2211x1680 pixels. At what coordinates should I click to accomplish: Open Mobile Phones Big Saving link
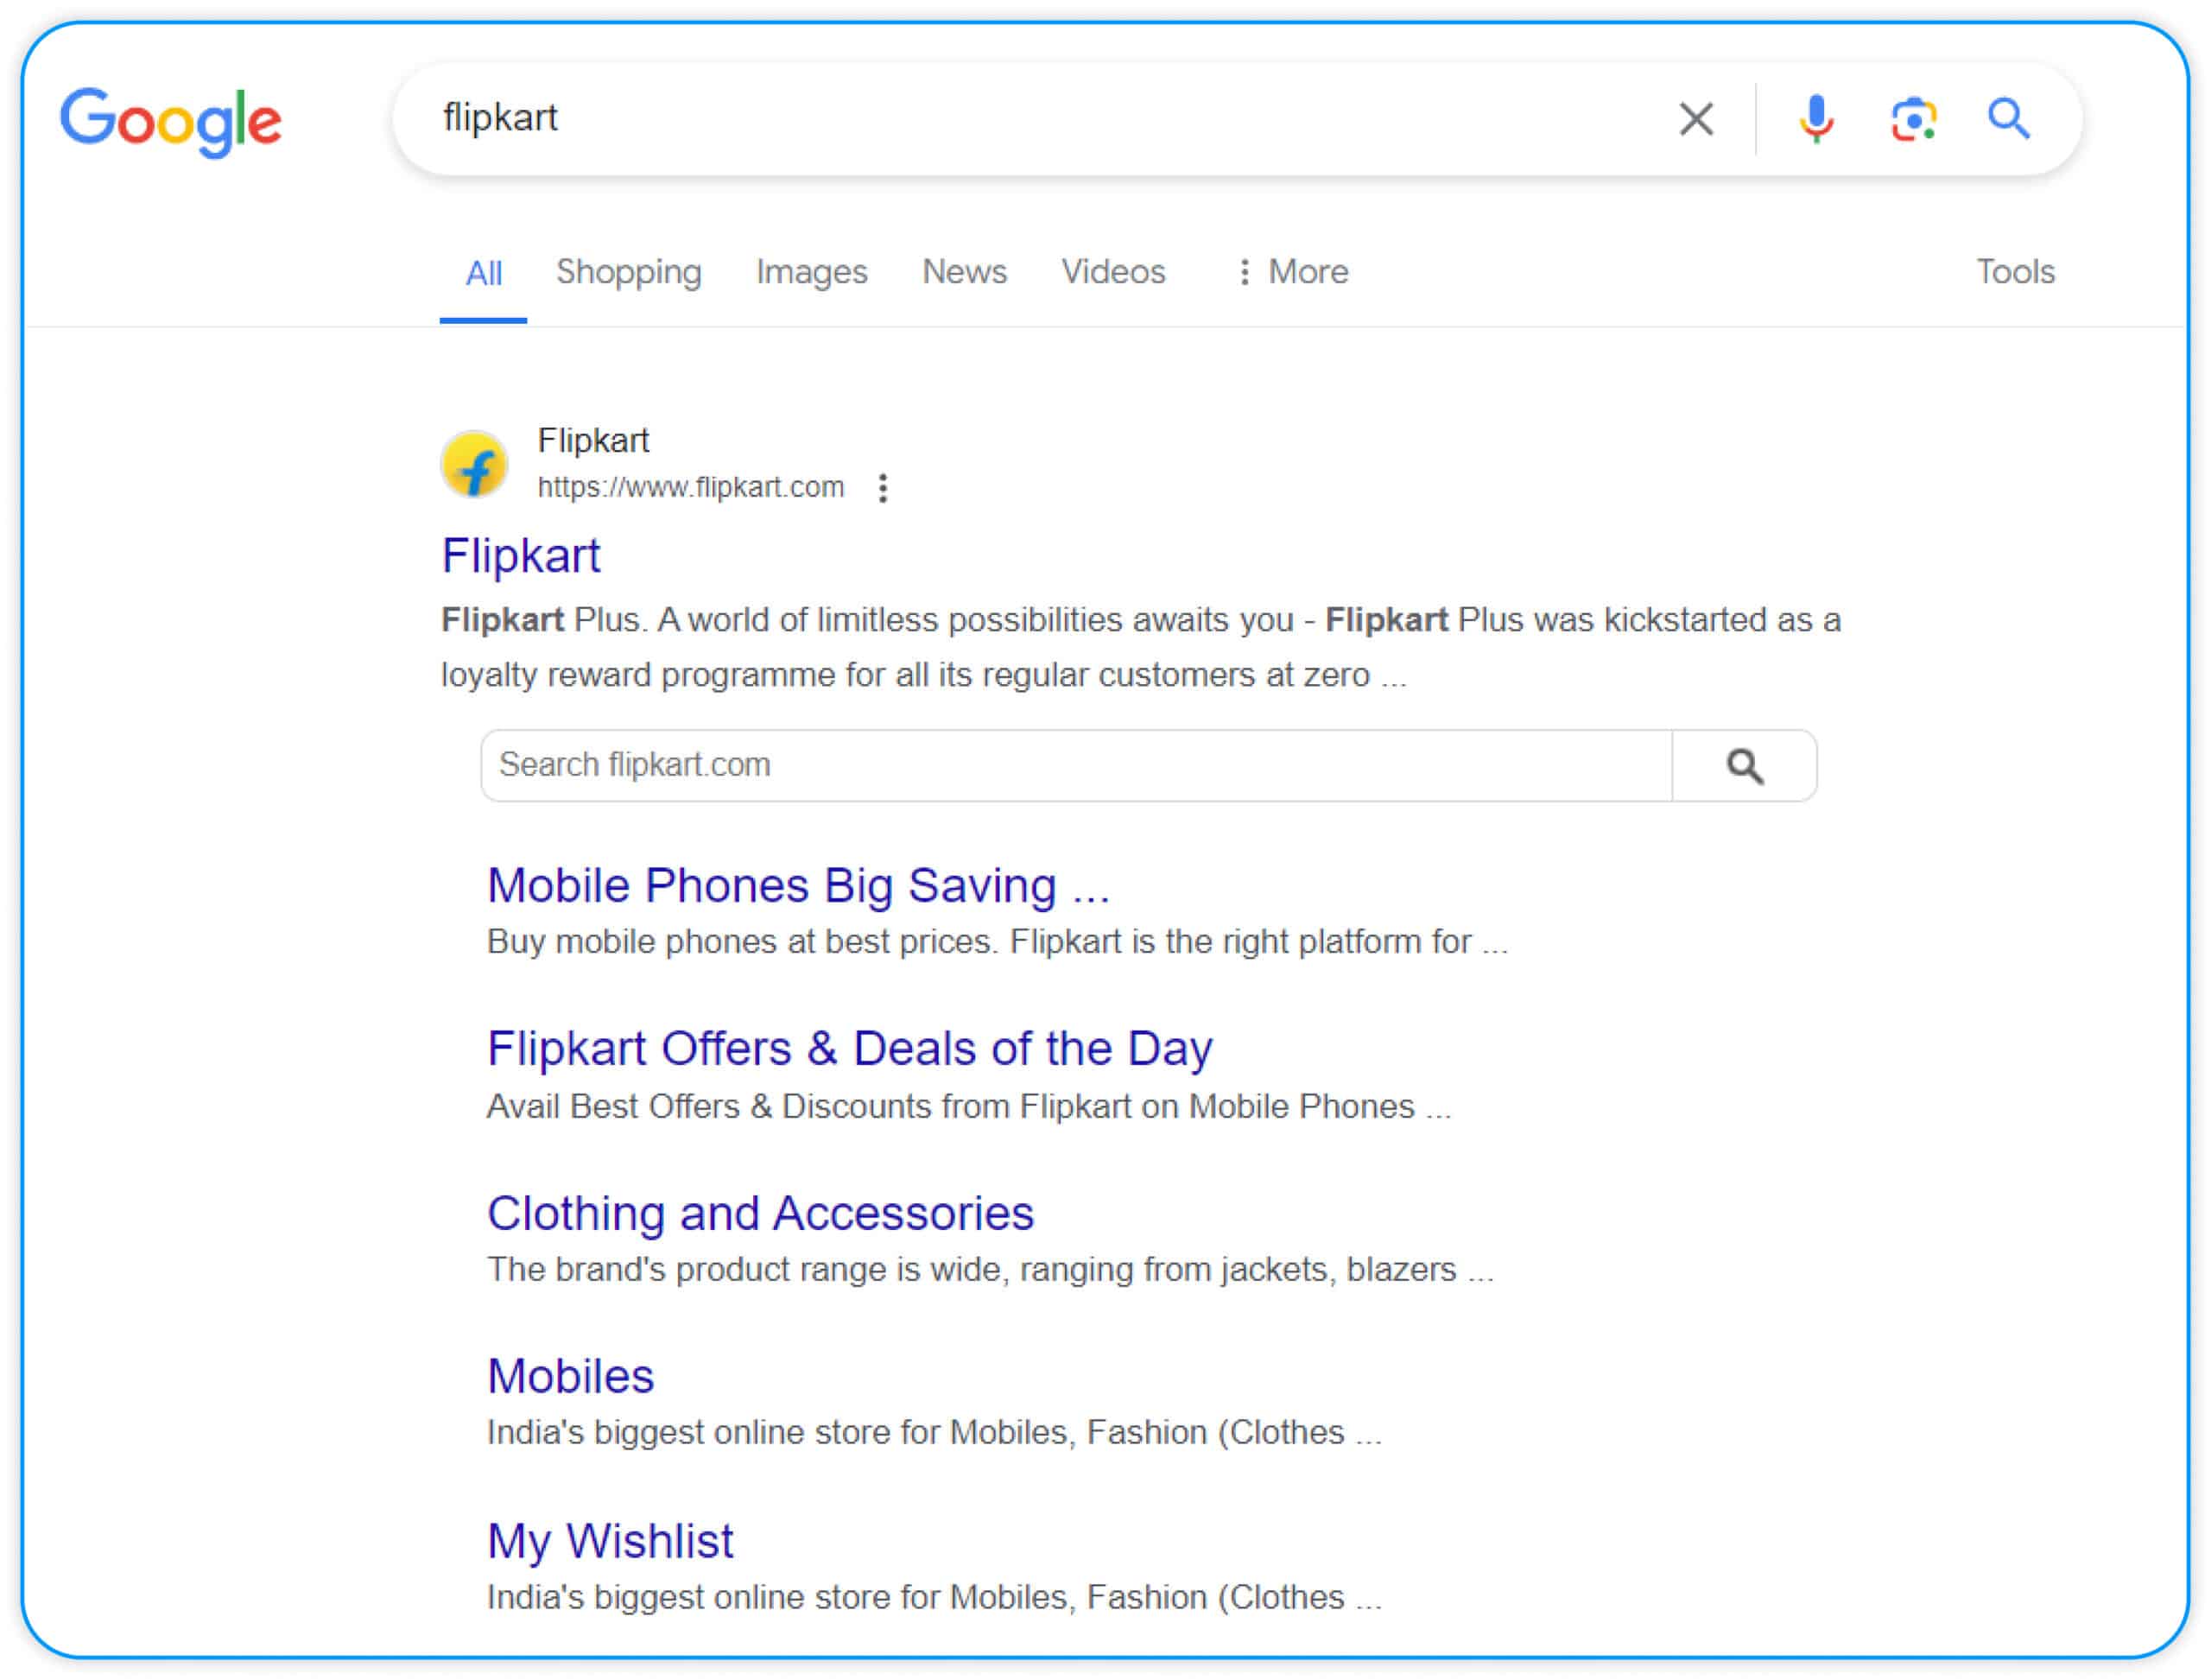799,886
